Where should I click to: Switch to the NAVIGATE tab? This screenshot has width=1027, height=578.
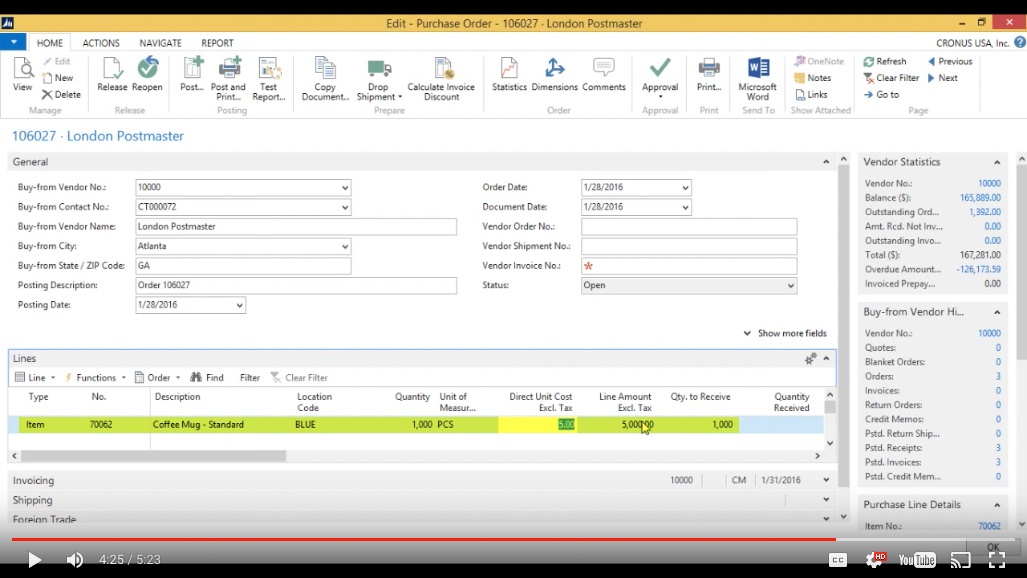click(160, 43)
